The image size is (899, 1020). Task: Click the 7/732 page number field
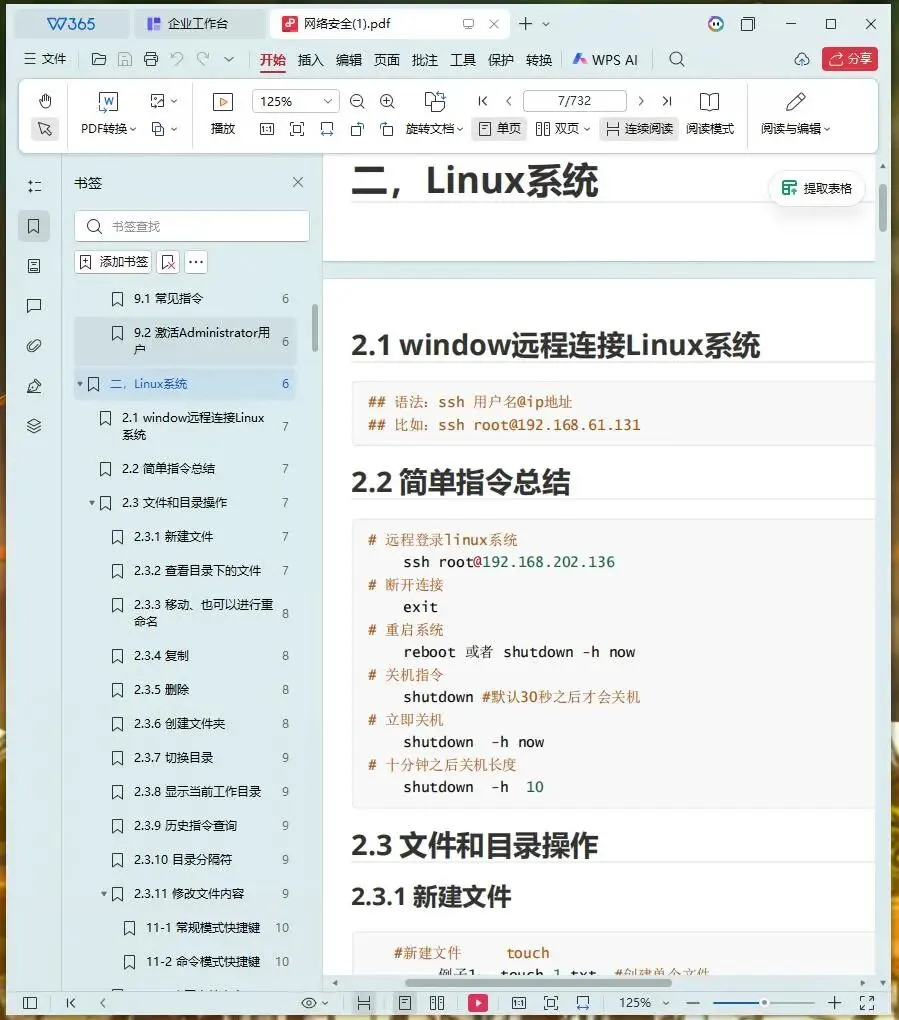coord(574,101)
